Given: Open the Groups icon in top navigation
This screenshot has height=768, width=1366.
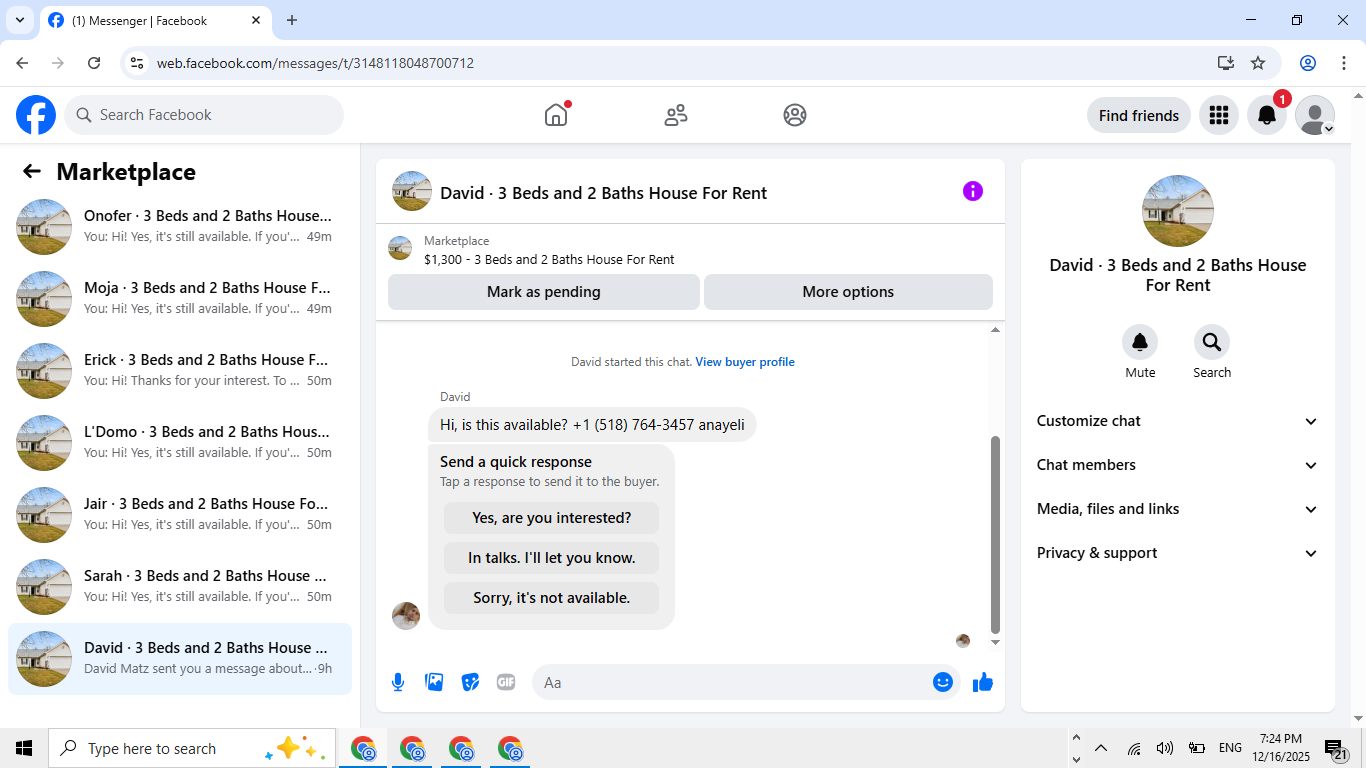Looking at the screenshot, I should [795, 115].
